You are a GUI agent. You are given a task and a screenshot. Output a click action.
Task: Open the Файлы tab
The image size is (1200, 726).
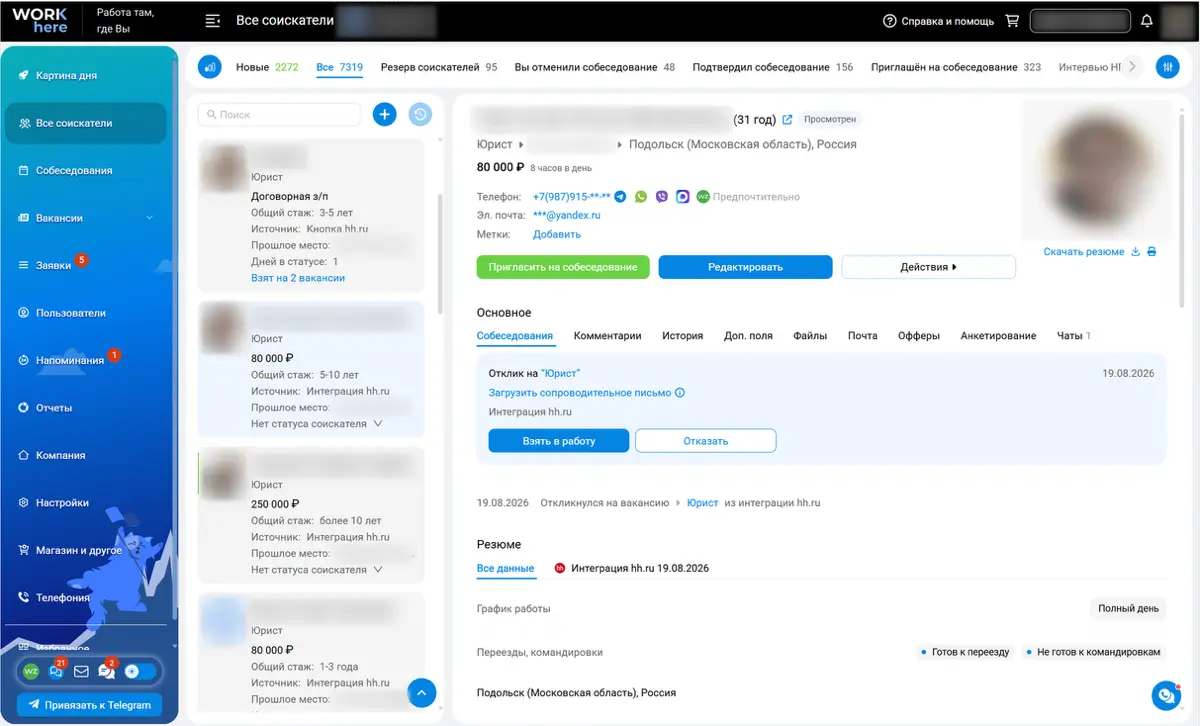pos(810,336)
